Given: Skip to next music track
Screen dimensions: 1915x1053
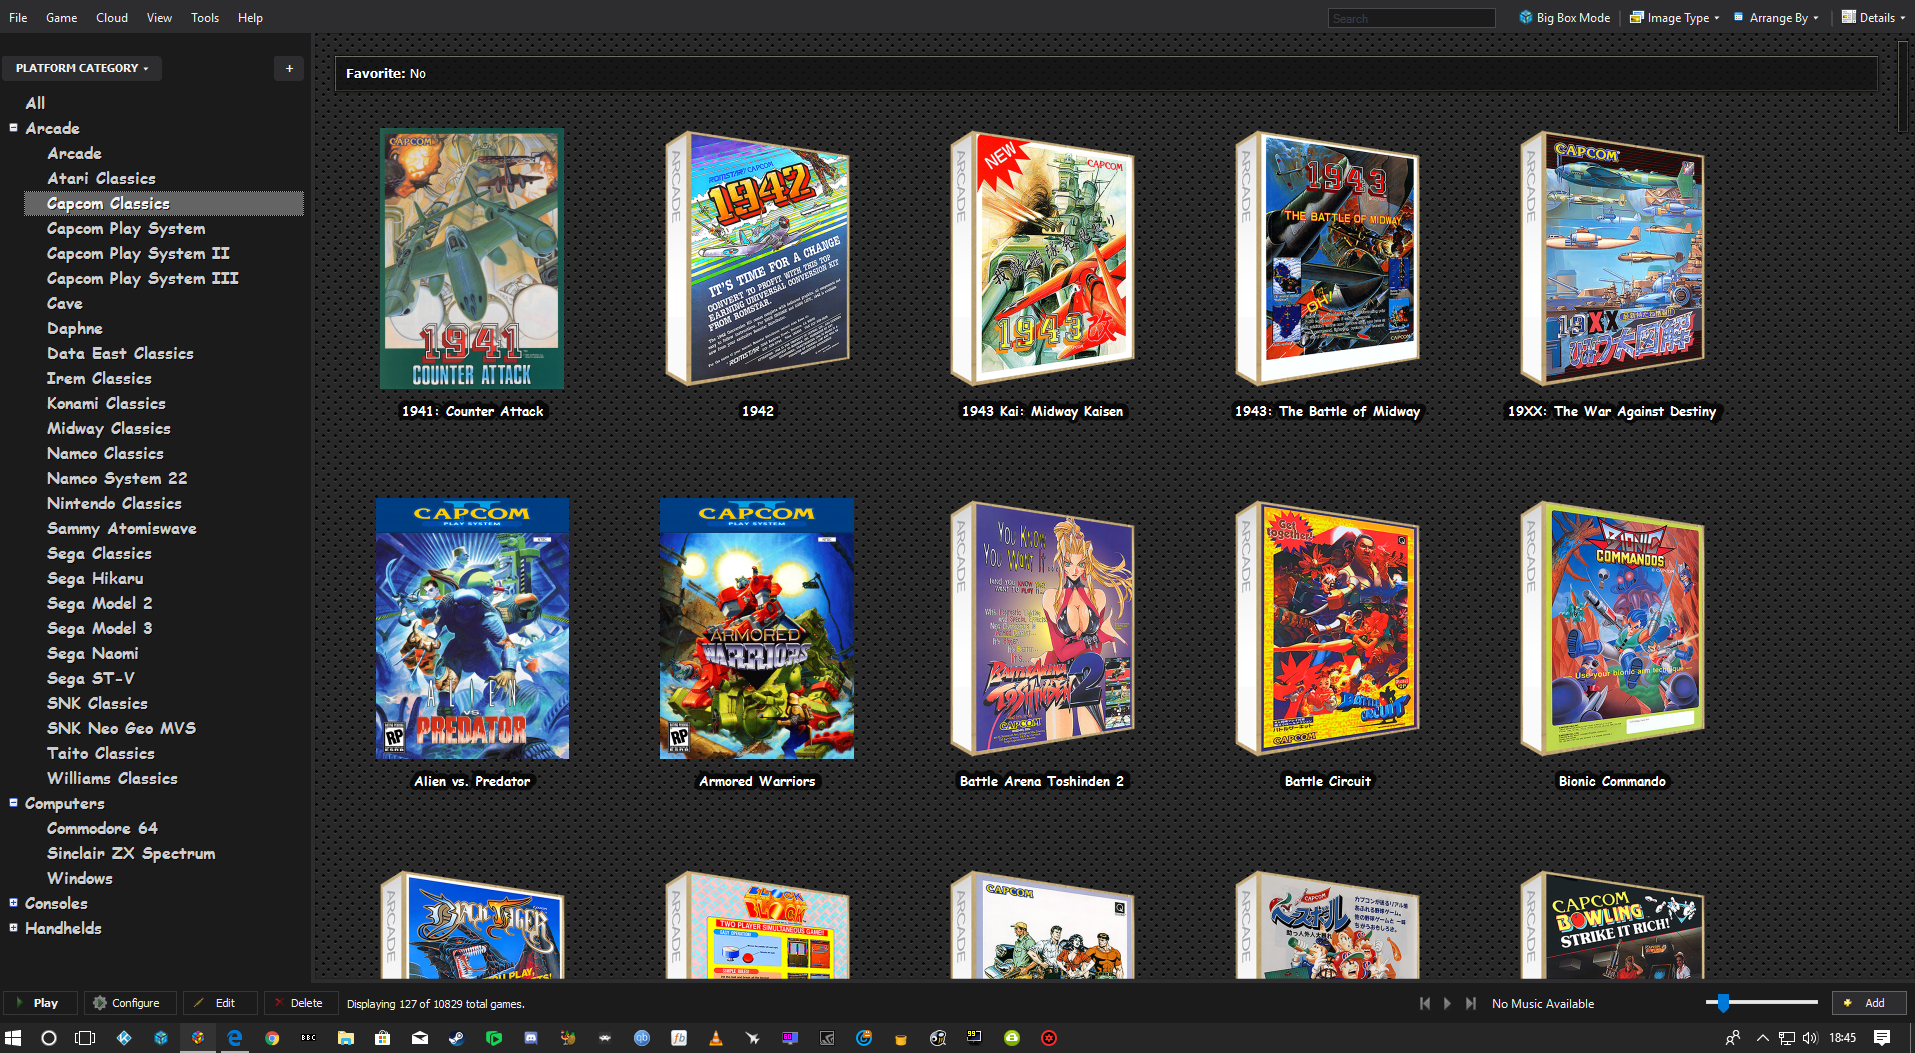Looking at the screenshot, I should coord(1471,1003).
